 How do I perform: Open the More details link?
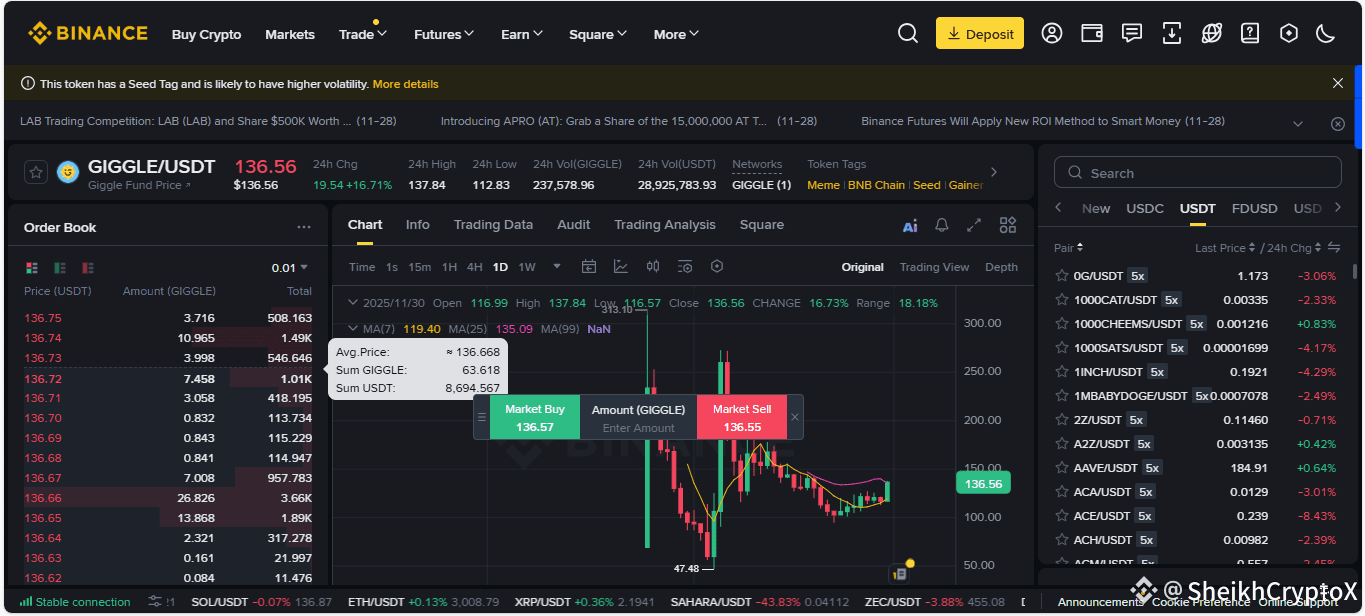pyautogui.click(x=405, y=84)
